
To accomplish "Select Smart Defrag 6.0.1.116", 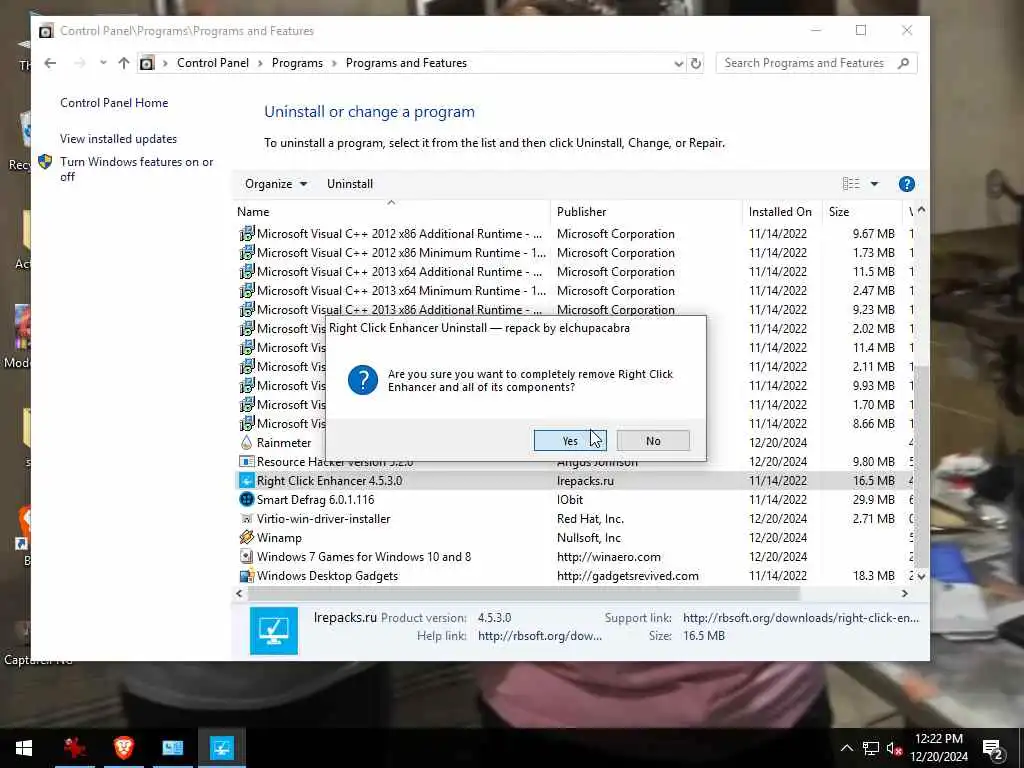I will (575, 500).
